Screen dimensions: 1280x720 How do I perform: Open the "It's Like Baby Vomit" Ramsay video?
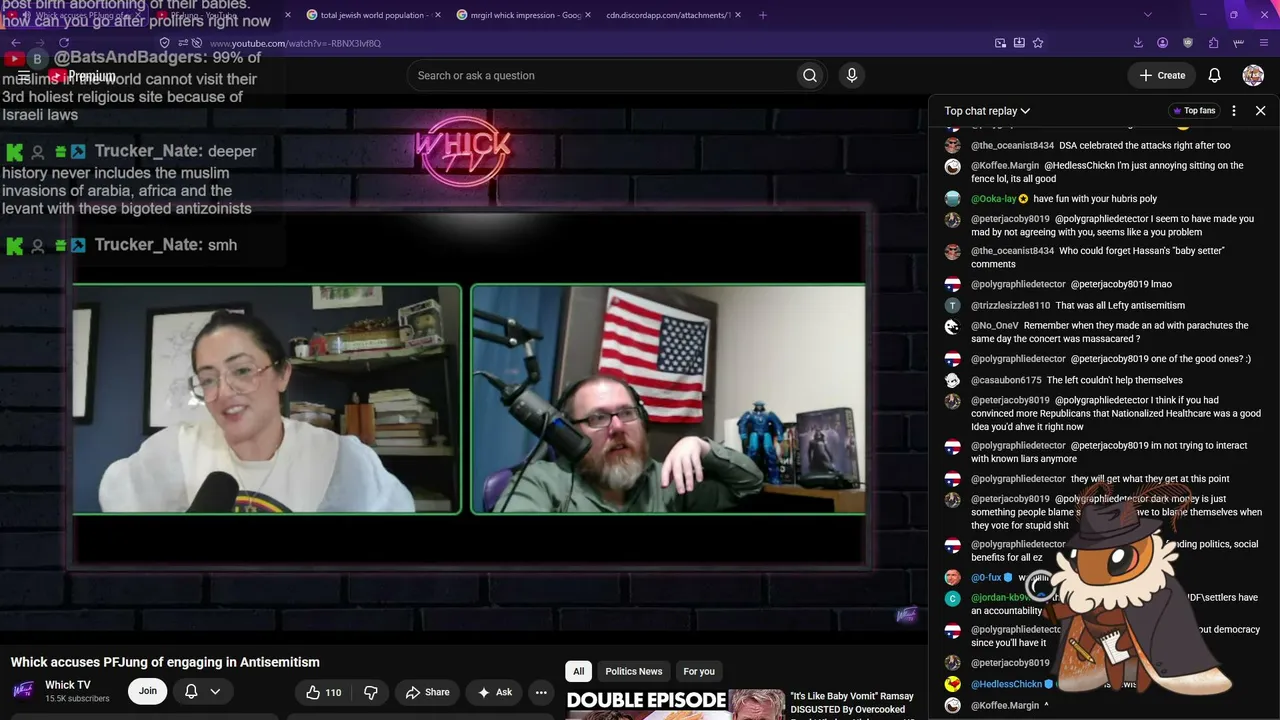point(852,703)
